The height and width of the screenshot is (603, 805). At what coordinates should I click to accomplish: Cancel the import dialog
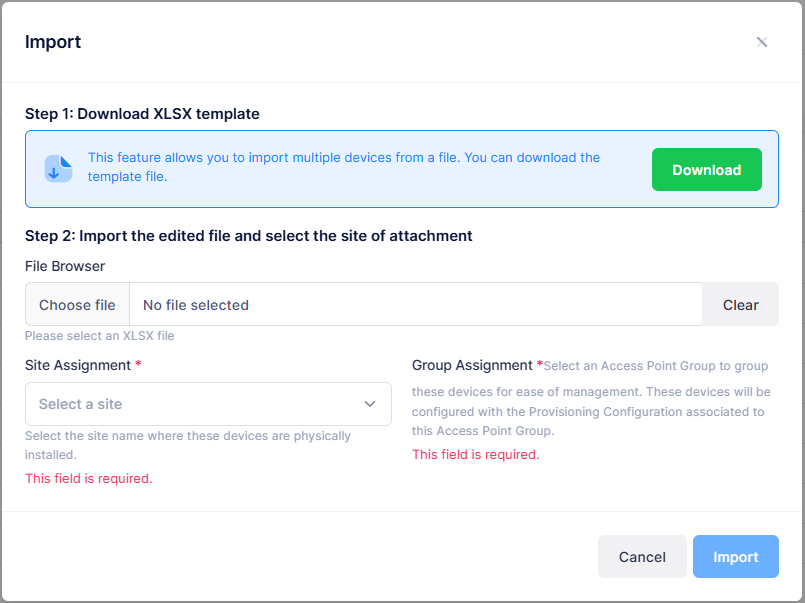(642, 557)
